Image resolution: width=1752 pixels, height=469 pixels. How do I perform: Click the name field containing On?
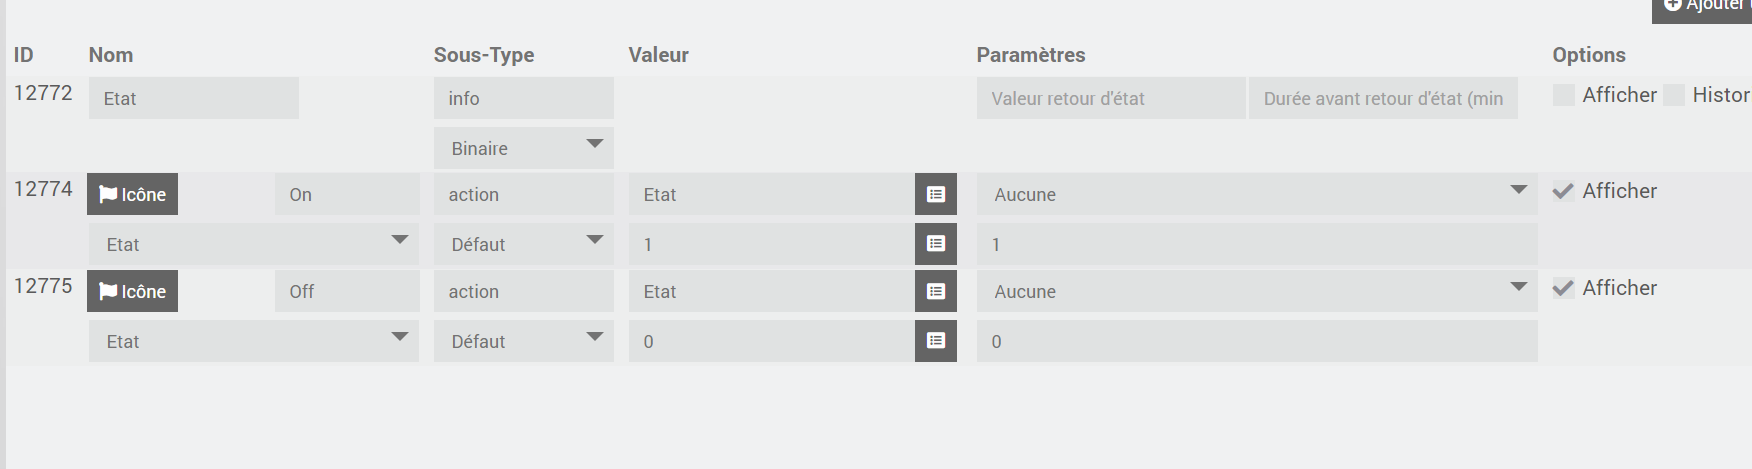point(347,194)
